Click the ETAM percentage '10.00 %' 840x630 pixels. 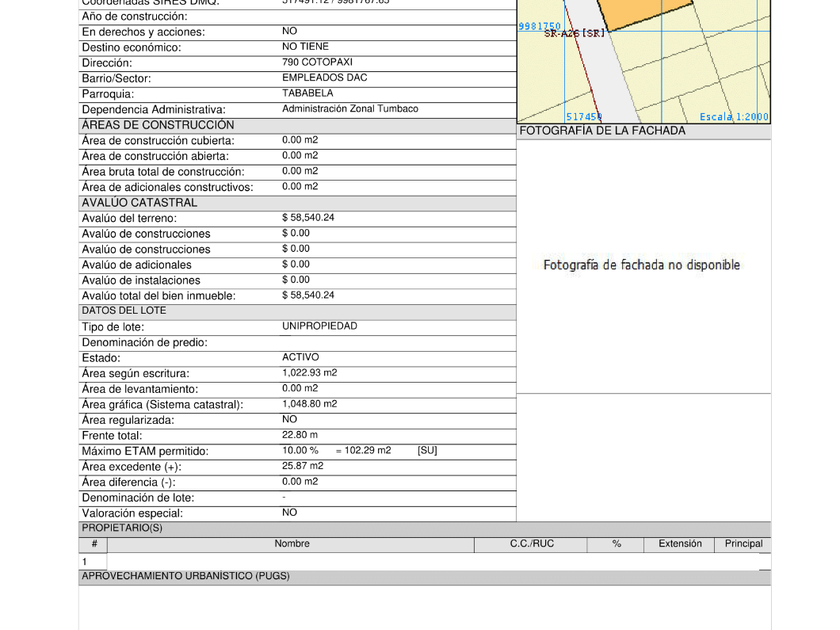tap(300, 451)
